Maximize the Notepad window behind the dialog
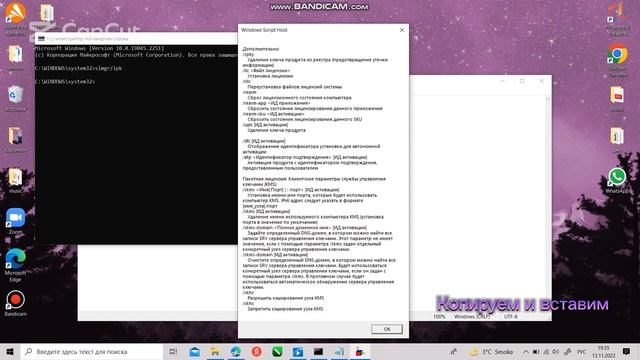The height and width of the screenshot is (360, 640). pyautogui.click(x=522, y=81)
